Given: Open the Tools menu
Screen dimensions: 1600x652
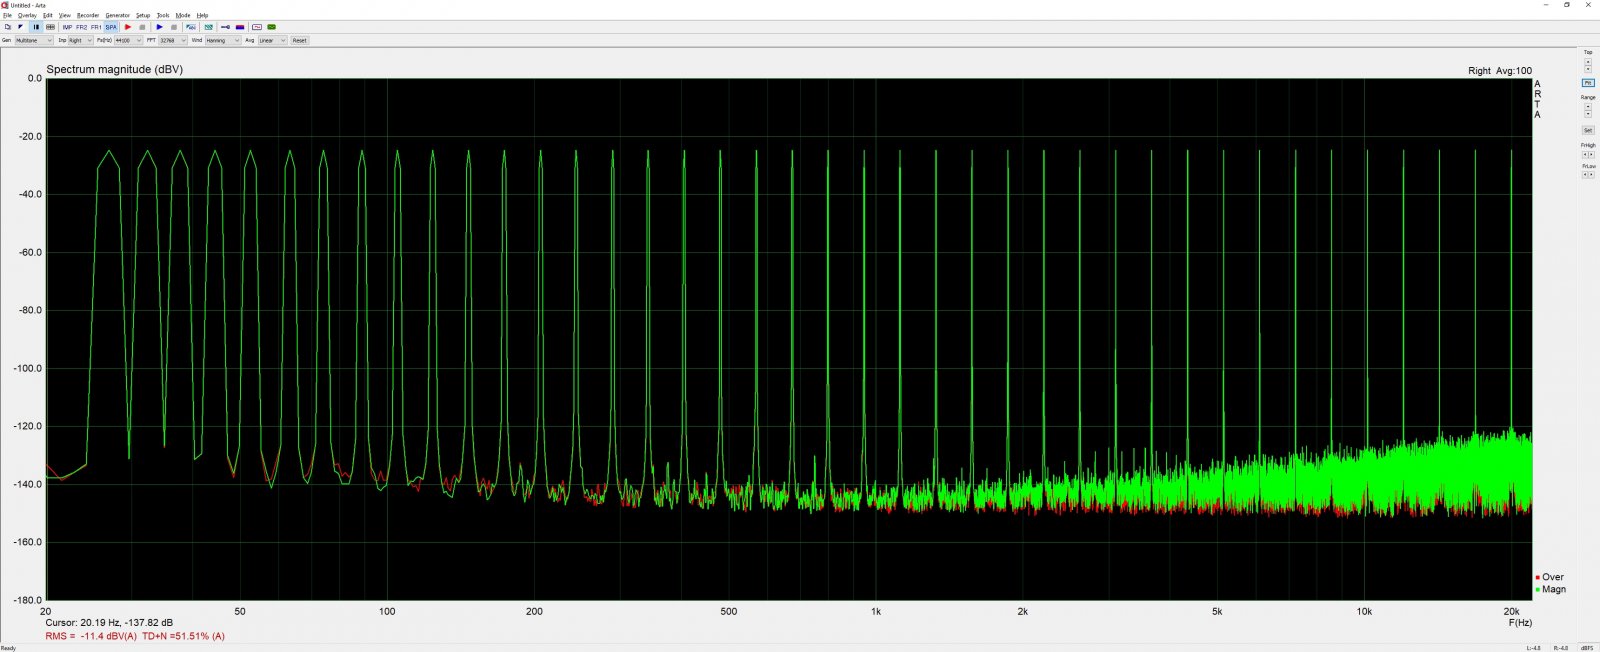Looking at the screenshot, I should coord(163,15).
